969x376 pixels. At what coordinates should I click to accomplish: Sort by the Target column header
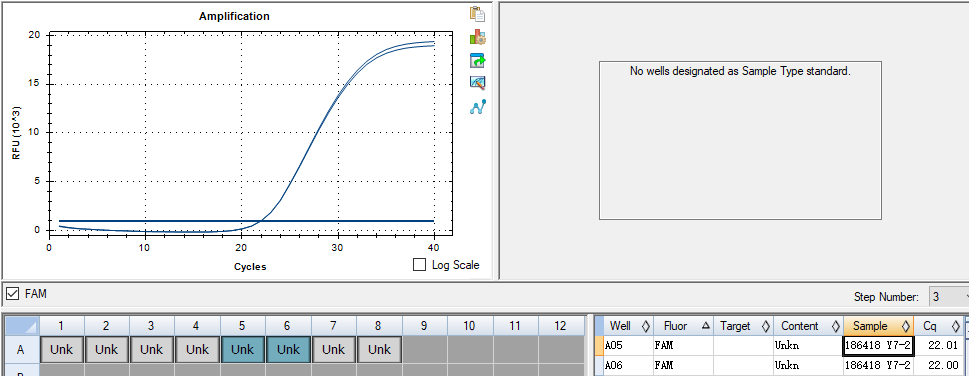click(x=742, y=326)
